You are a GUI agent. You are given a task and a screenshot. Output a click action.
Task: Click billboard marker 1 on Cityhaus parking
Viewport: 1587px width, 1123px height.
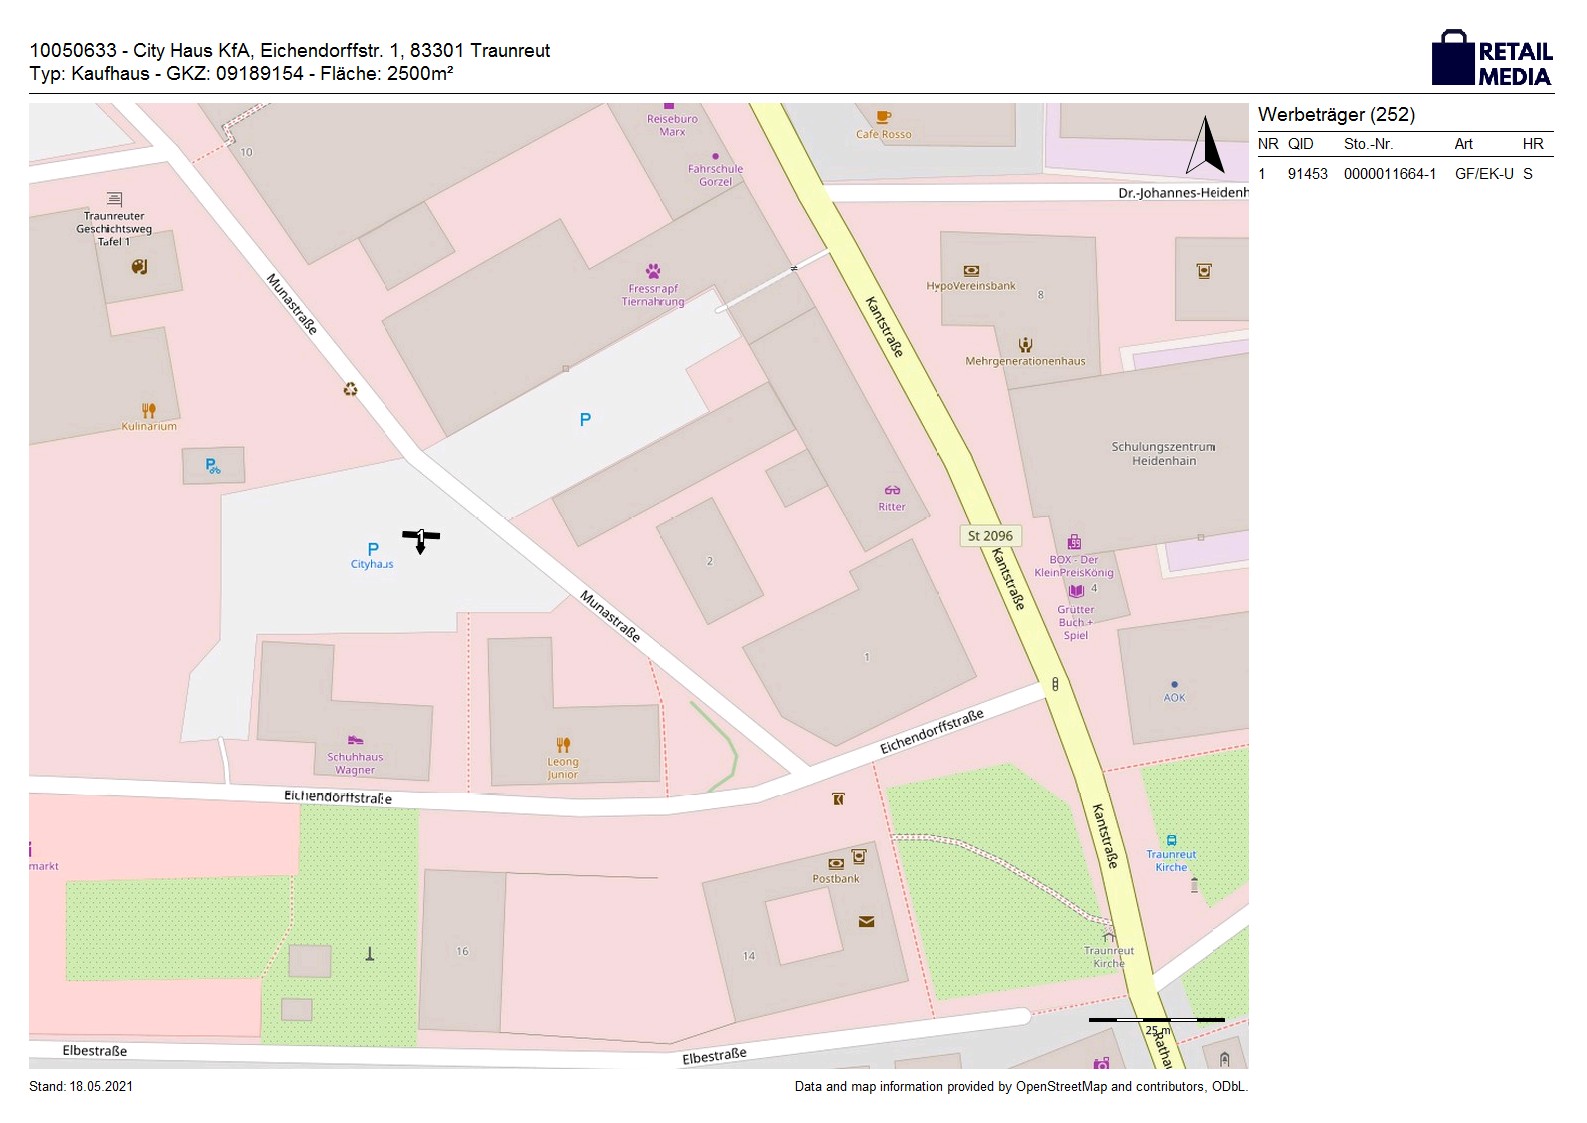[421, 539]
